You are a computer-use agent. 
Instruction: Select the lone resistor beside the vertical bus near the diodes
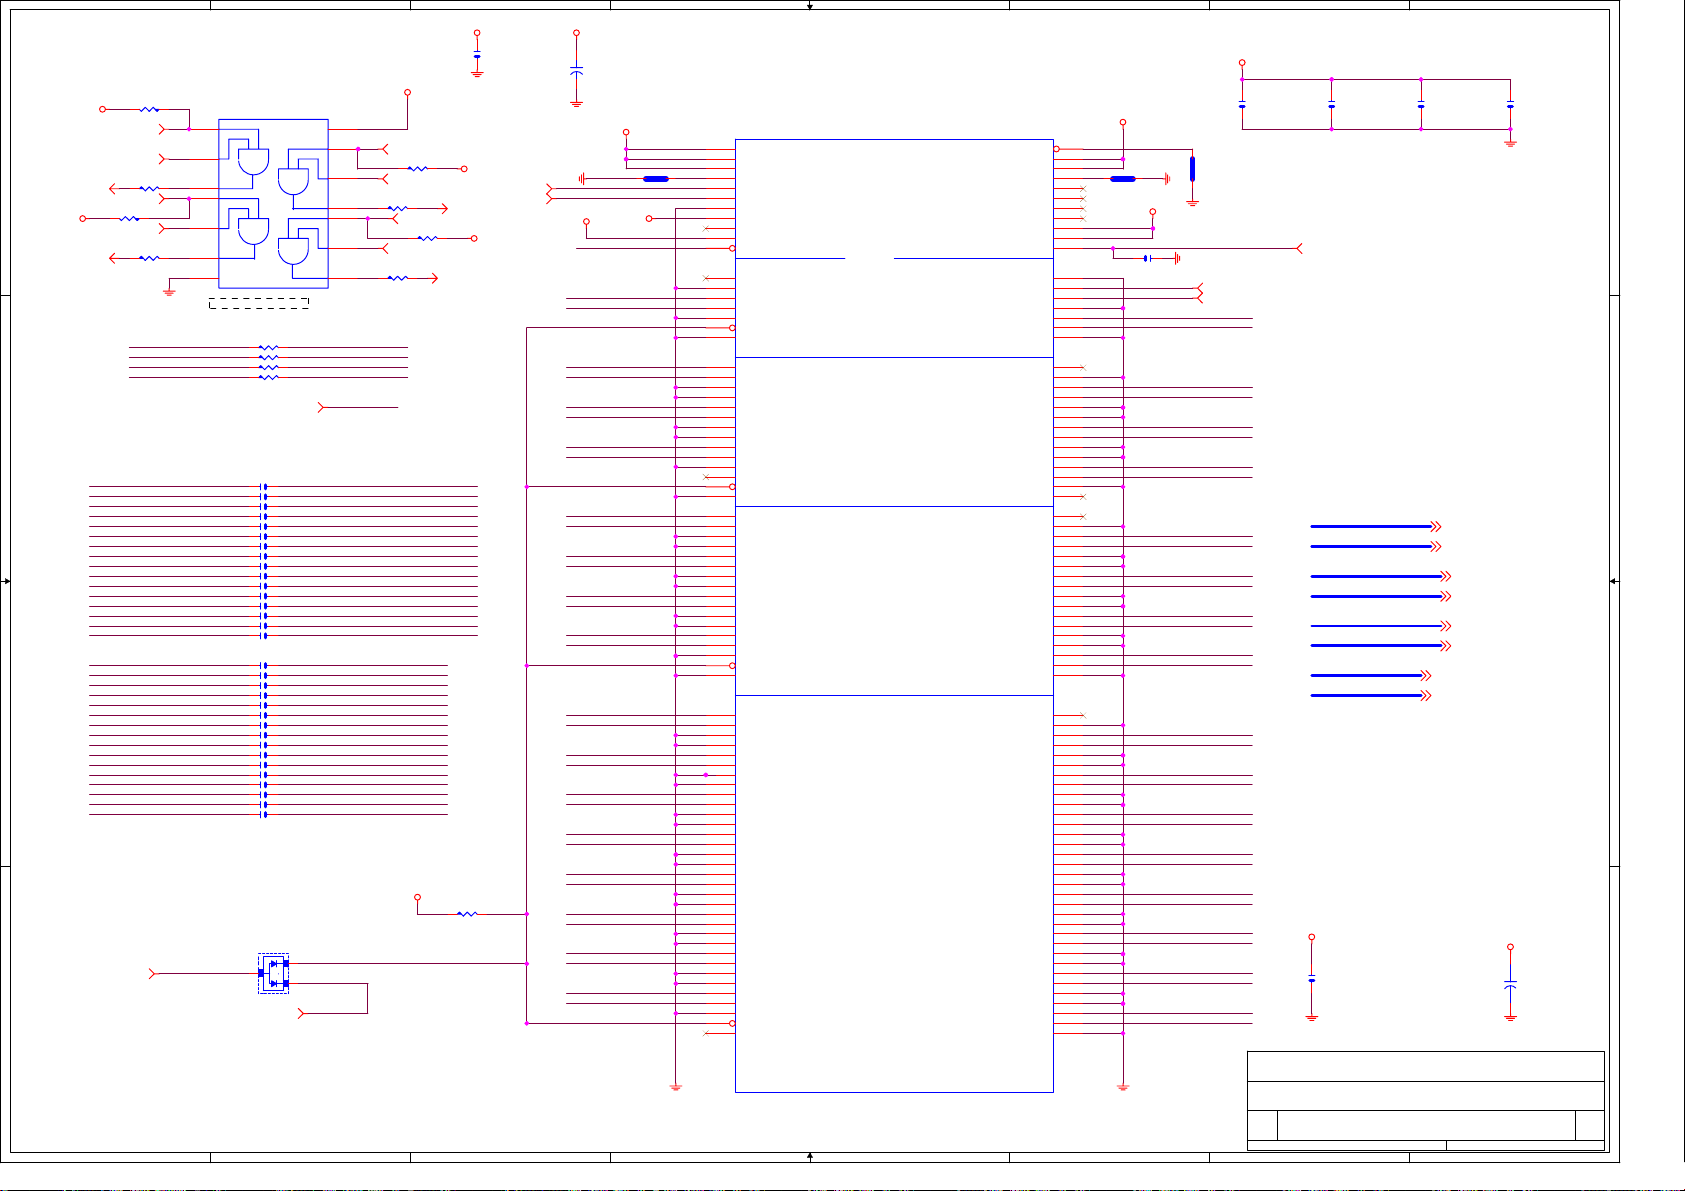467,913
